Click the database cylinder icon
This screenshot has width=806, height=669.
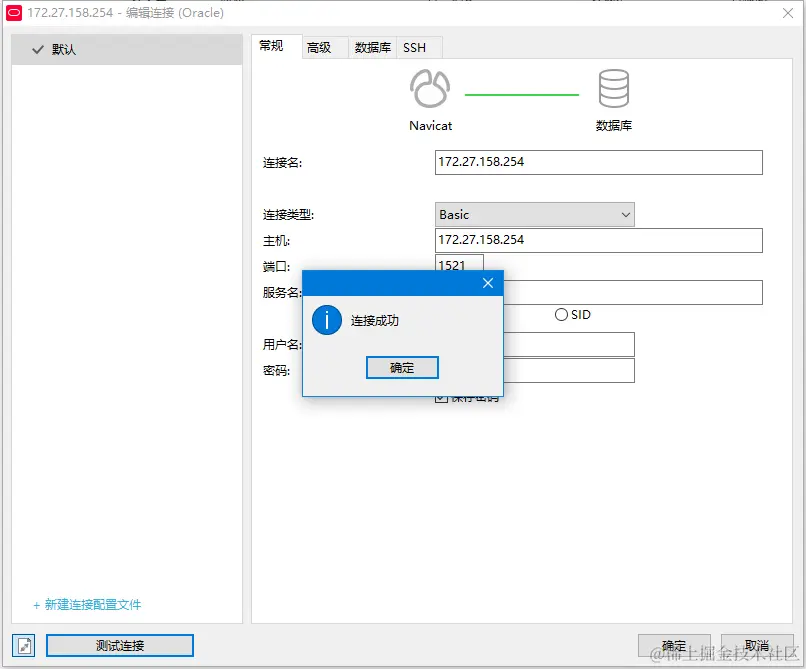(x=614, y=88)
